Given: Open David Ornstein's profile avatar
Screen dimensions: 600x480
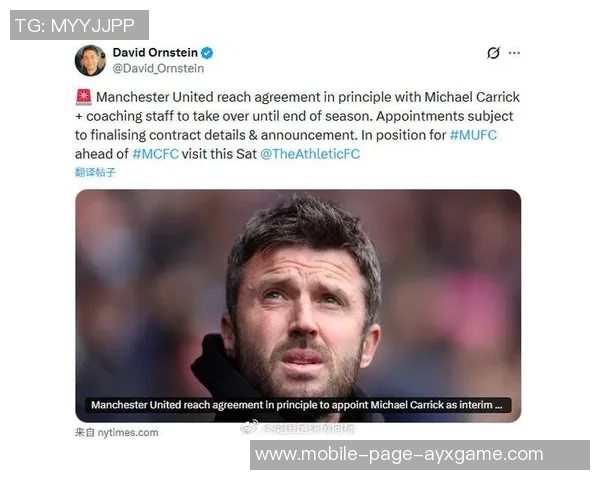Looking at the screenshot, I should click(x=90, y=60).
